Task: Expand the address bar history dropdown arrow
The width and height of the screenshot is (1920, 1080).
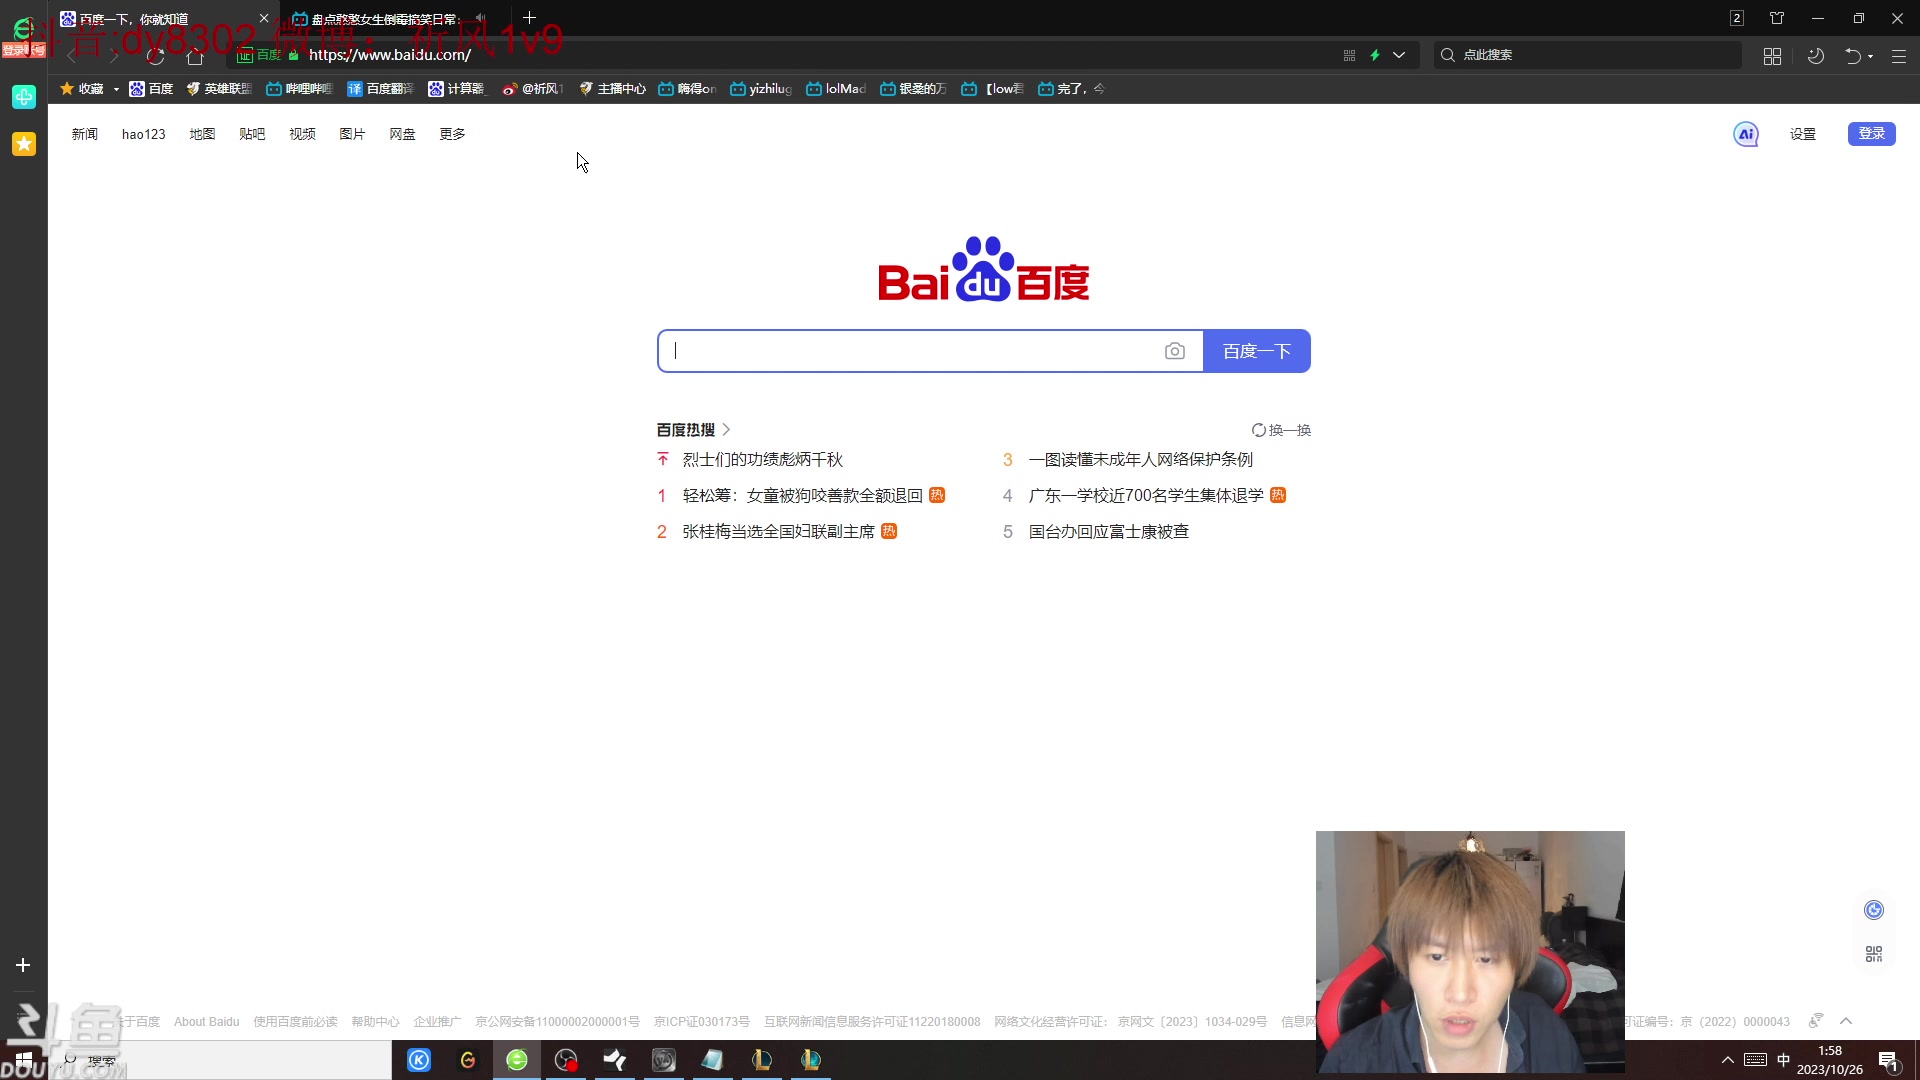Action: pyautogui.click(x=1399, y=55)
